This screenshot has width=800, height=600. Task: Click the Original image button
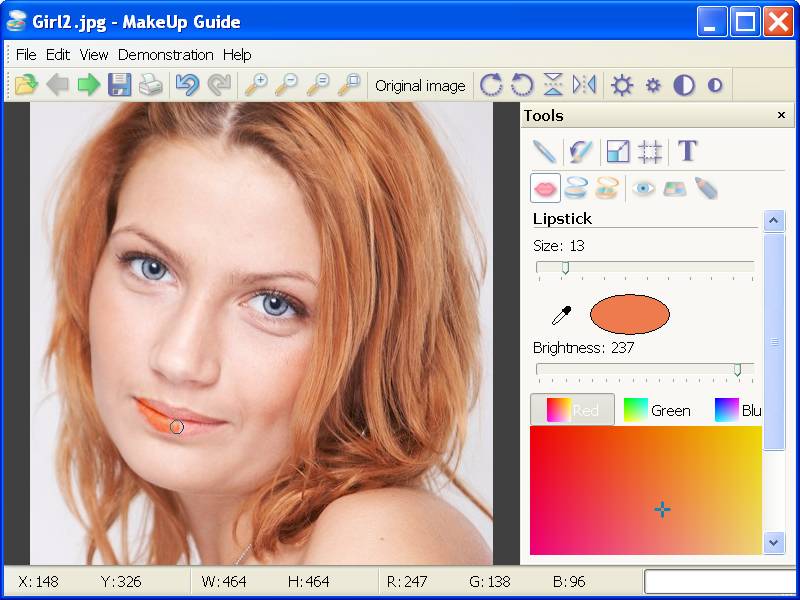click(x=421, y=85)
